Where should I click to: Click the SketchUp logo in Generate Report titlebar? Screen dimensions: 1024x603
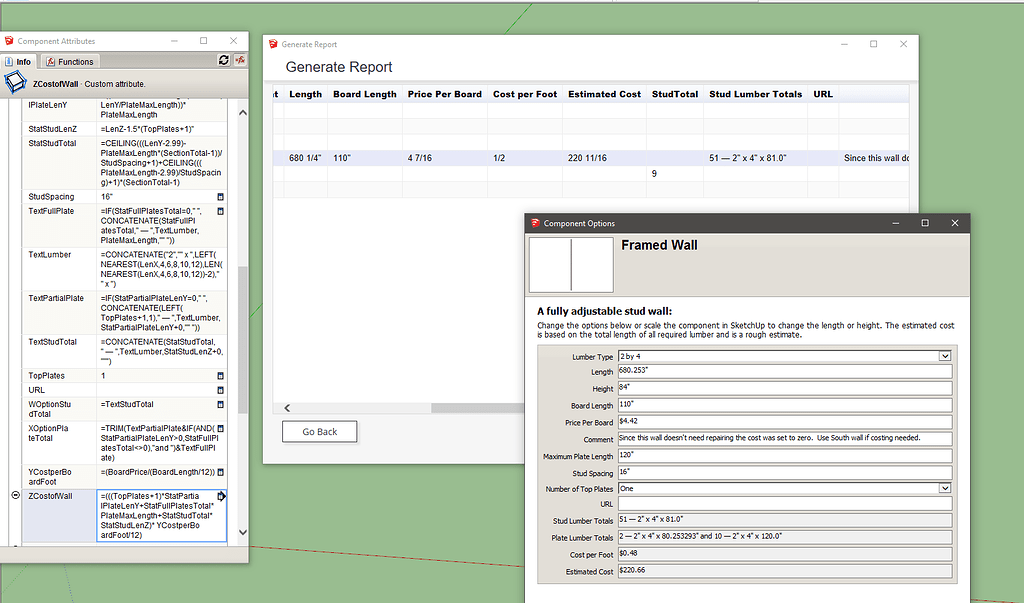[x=271, y=44]
